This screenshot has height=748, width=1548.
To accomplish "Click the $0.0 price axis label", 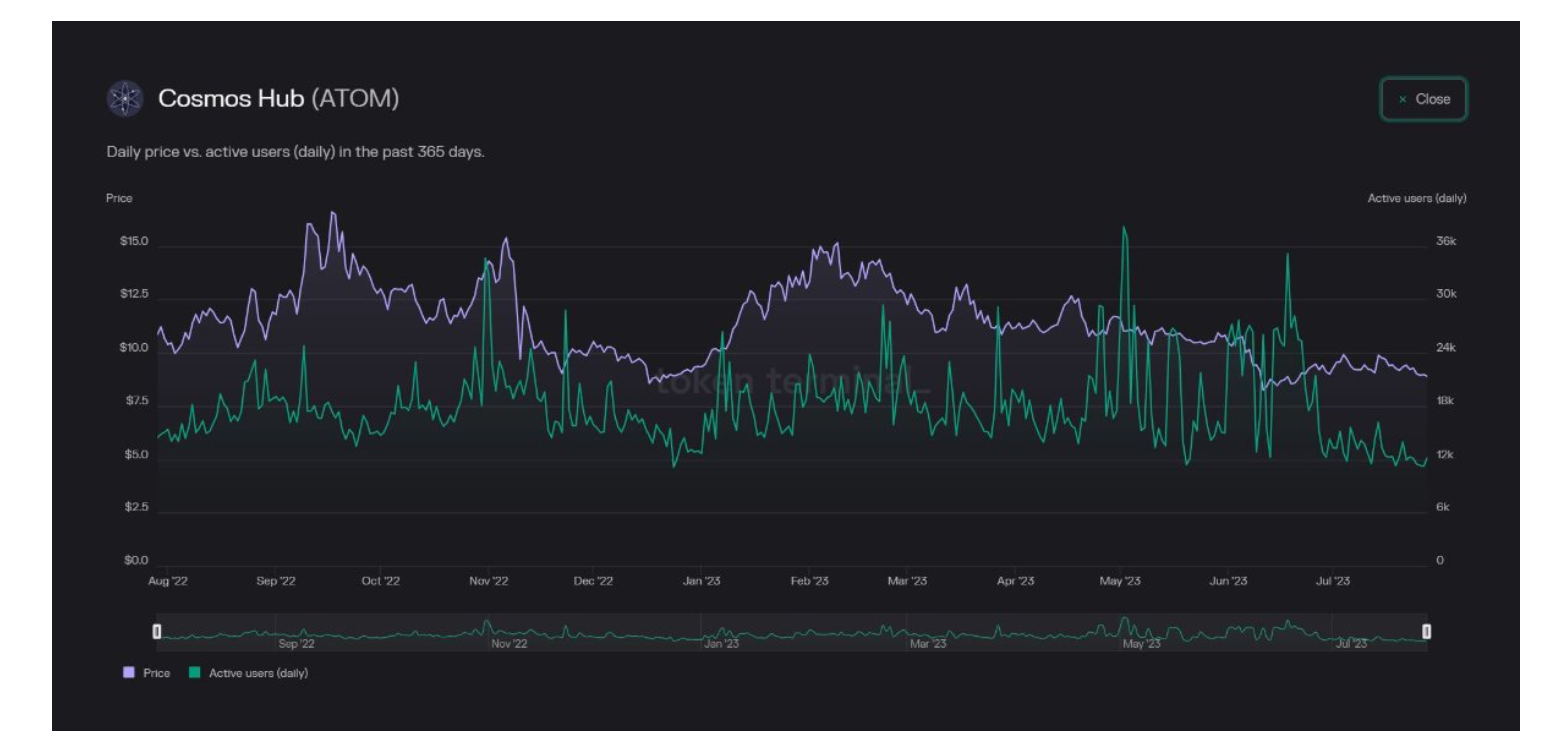I will click(135, 561).
